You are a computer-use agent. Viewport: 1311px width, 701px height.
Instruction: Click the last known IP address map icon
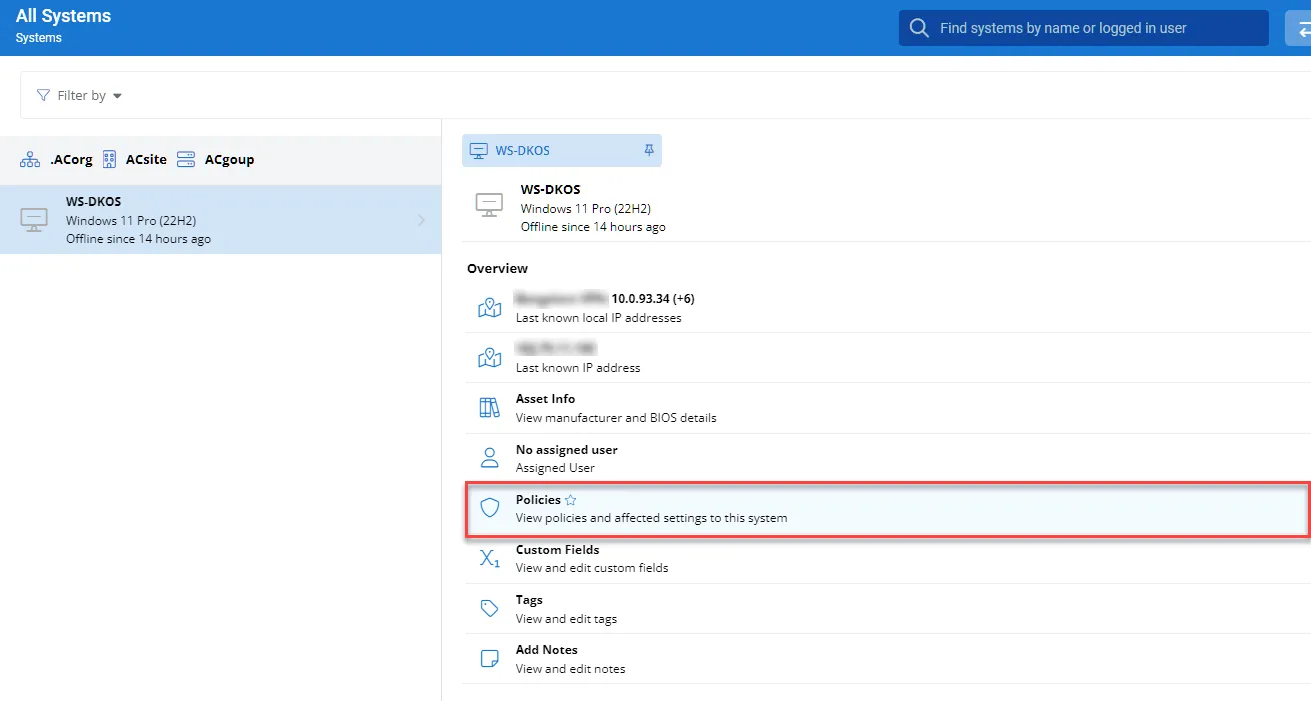click(489, 358)
